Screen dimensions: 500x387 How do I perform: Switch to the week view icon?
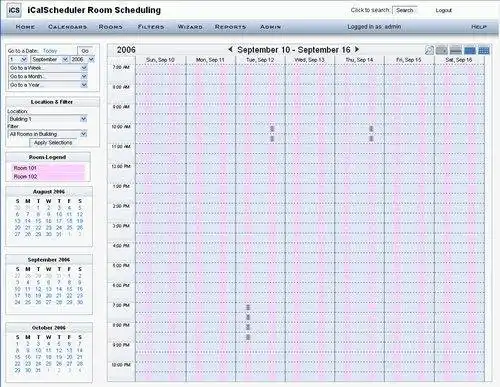click(470, 50)
